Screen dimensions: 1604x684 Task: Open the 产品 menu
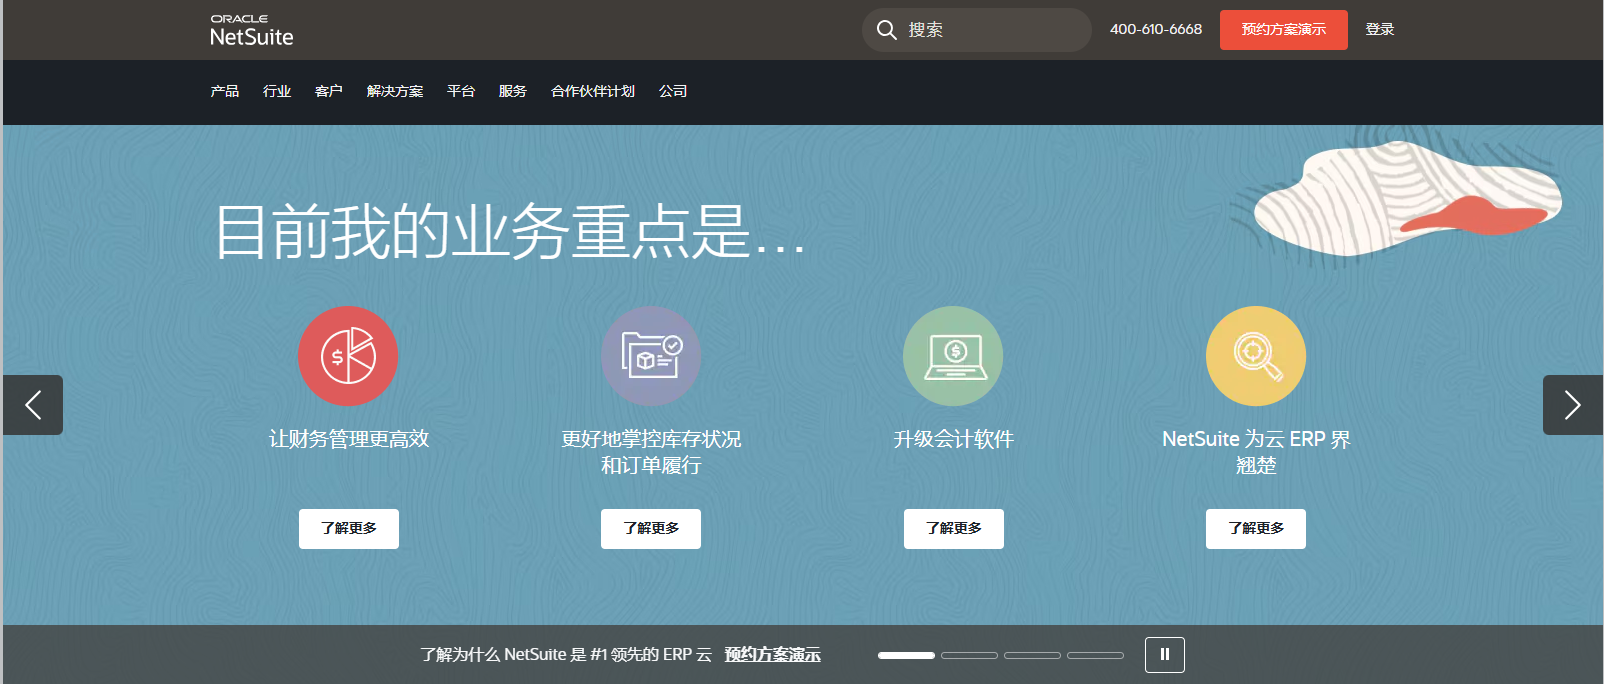[225, 91]
